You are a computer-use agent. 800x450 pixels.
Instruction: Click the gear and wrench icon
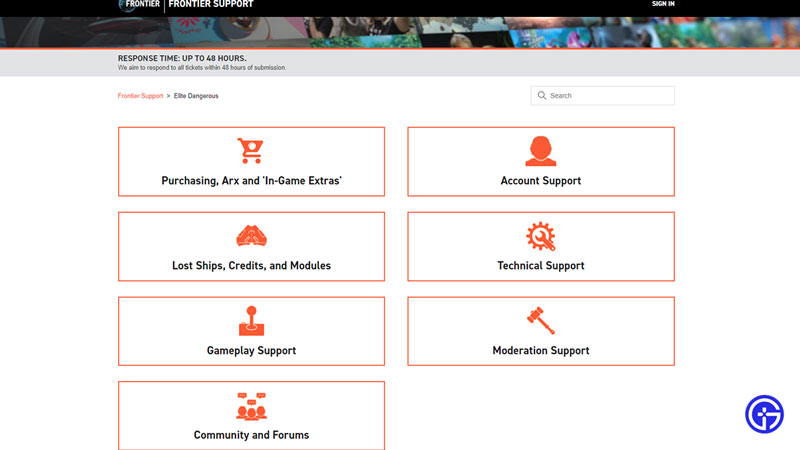pos(540,236)
